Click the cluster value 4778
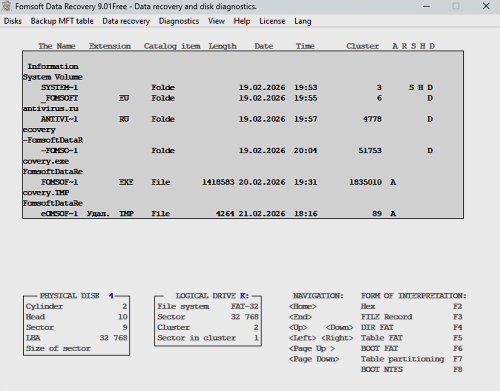500x391 pixels. [x=372, y=119]
